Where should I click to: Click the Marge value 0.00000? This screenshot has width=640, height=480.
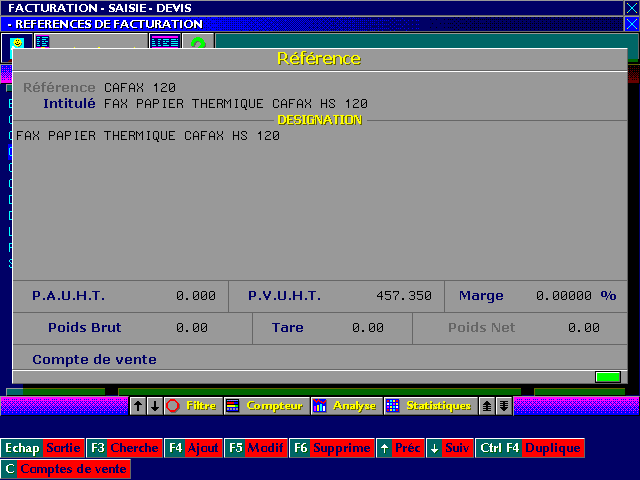(x=564, y=296)
